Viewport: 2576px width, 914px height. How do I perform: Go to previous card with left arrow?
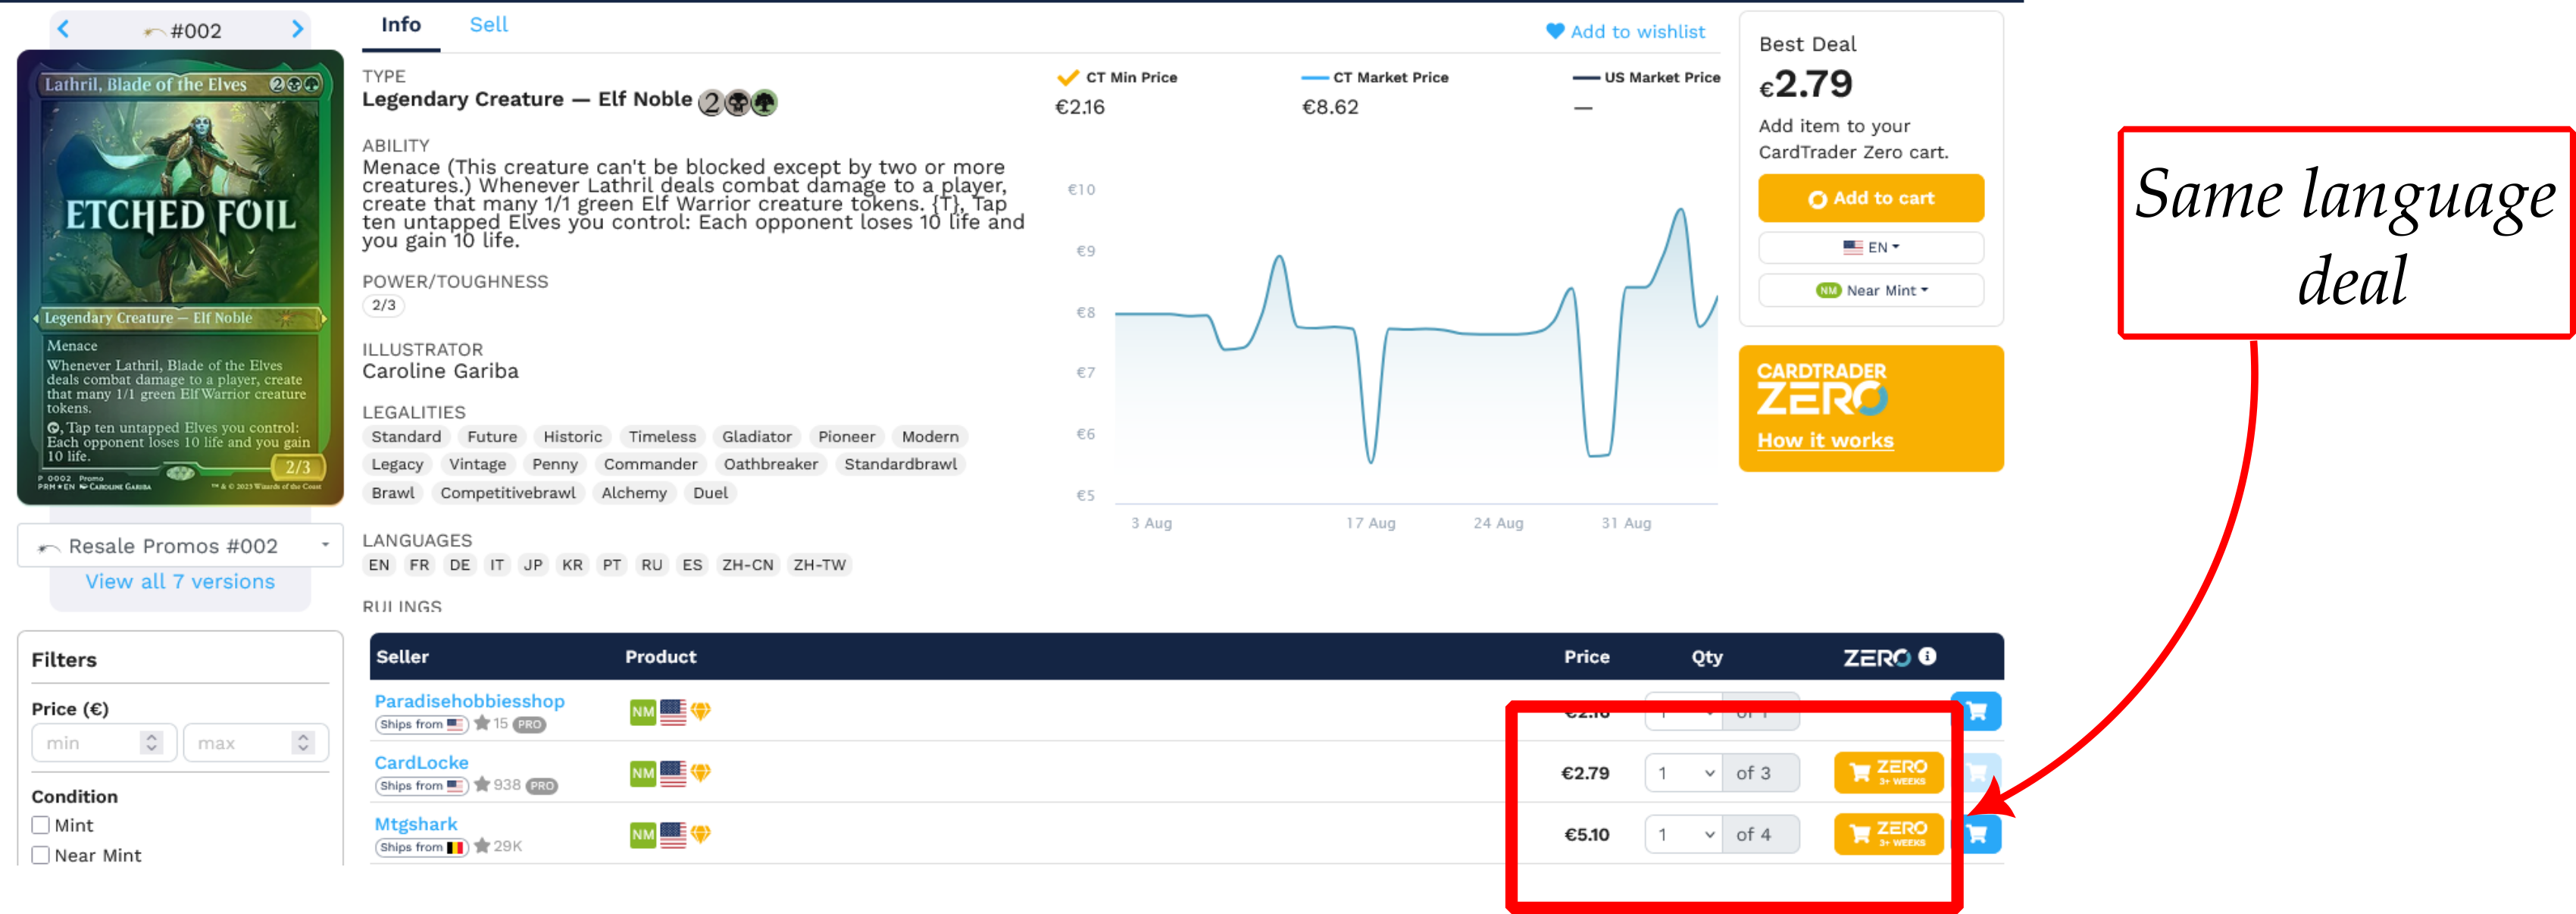pos(64,29)
